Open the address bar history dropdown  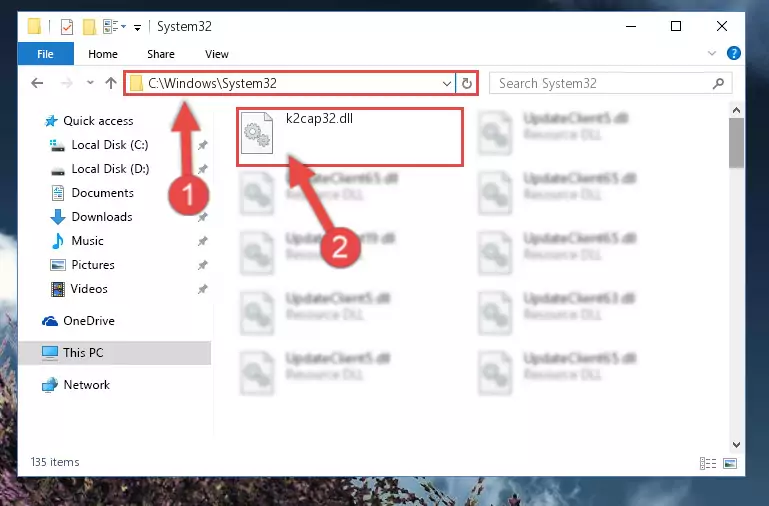(447, 83)
